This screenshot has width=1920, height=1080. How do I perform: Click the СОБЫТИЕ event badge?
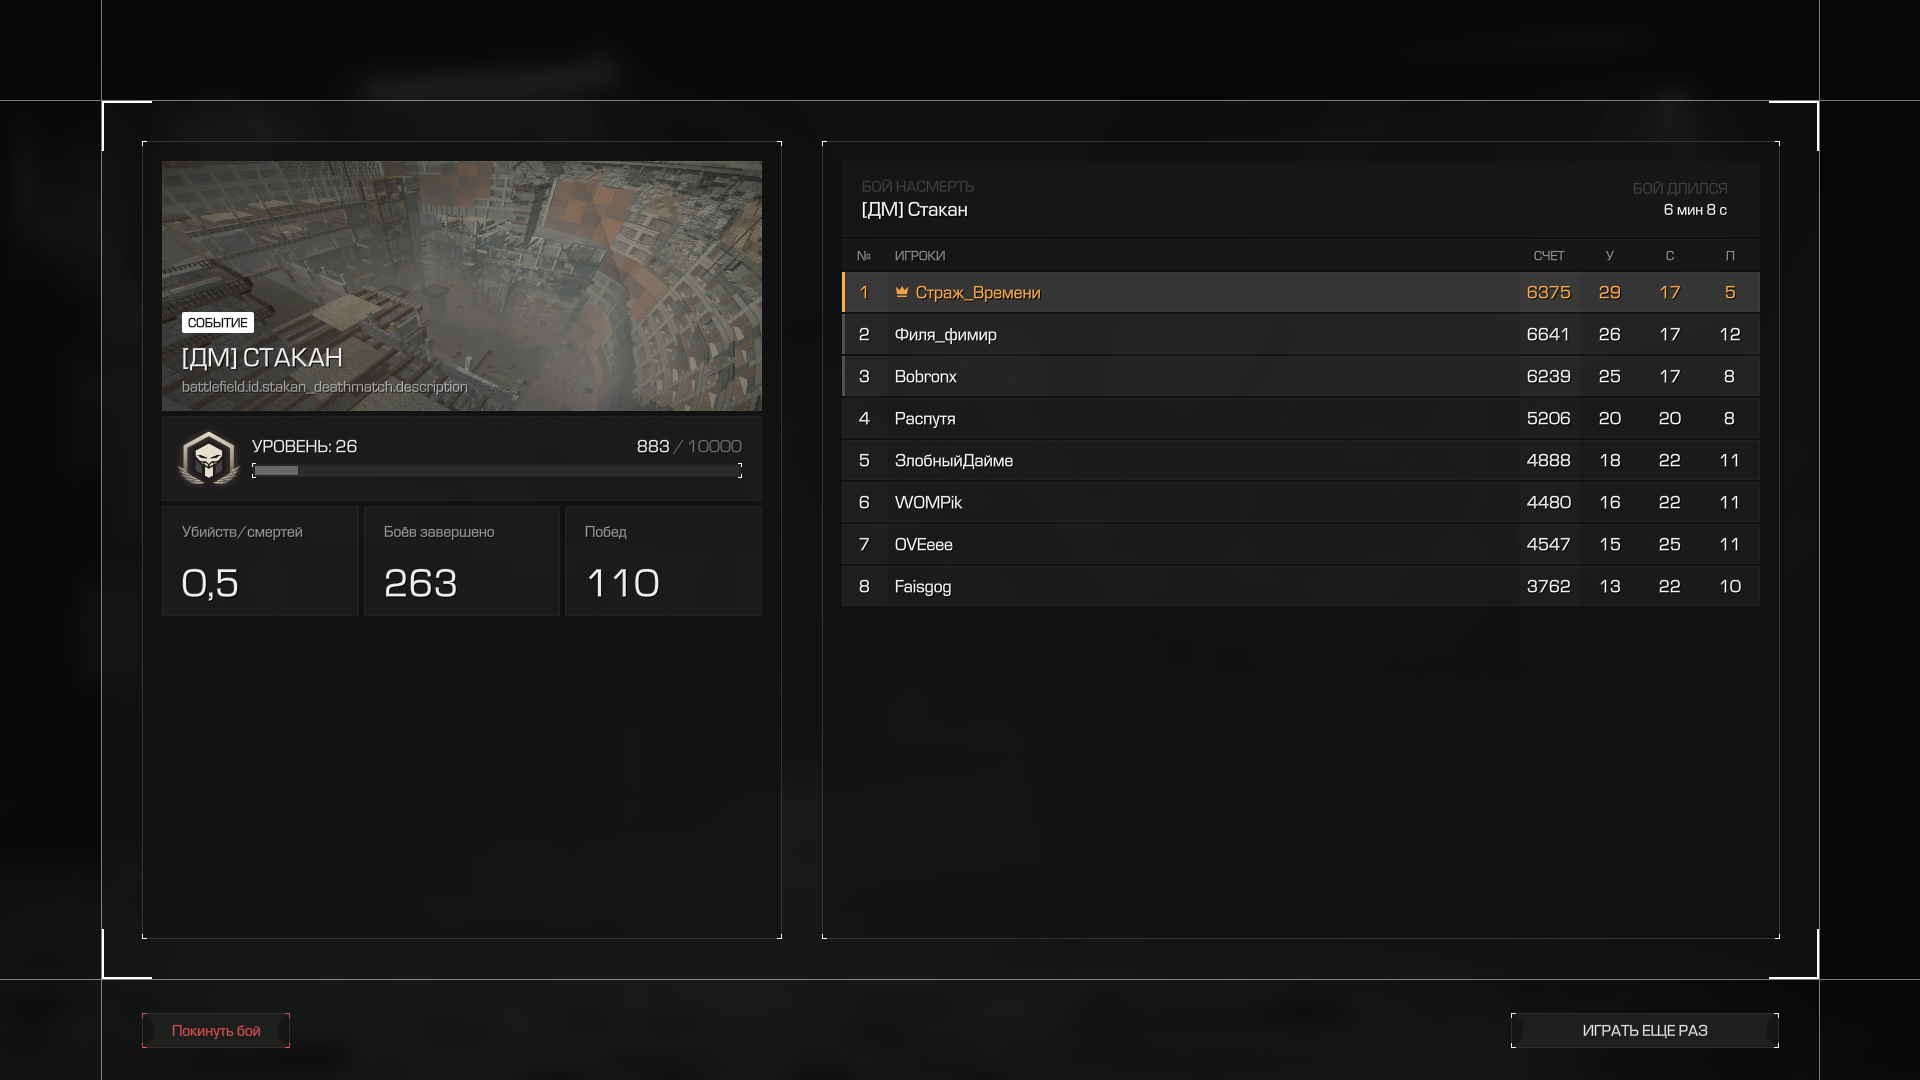[x=218, y=323]
